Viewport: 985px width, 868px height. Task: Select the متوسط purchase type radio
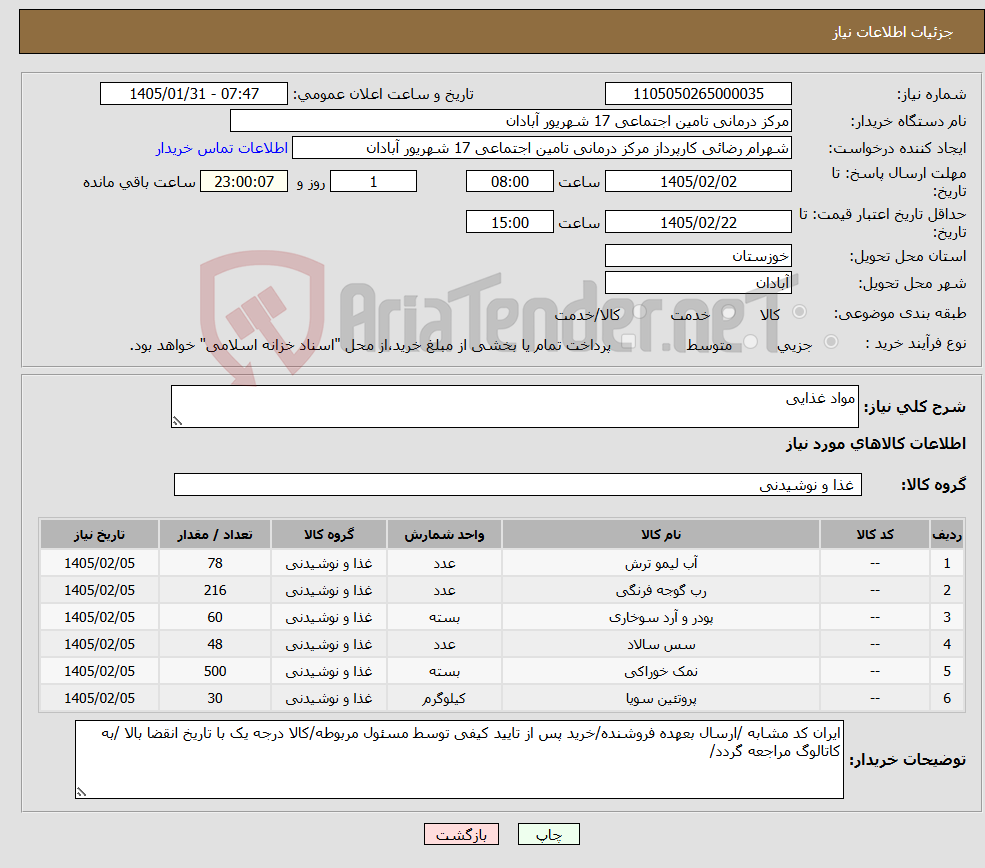[x=751, y=342]
